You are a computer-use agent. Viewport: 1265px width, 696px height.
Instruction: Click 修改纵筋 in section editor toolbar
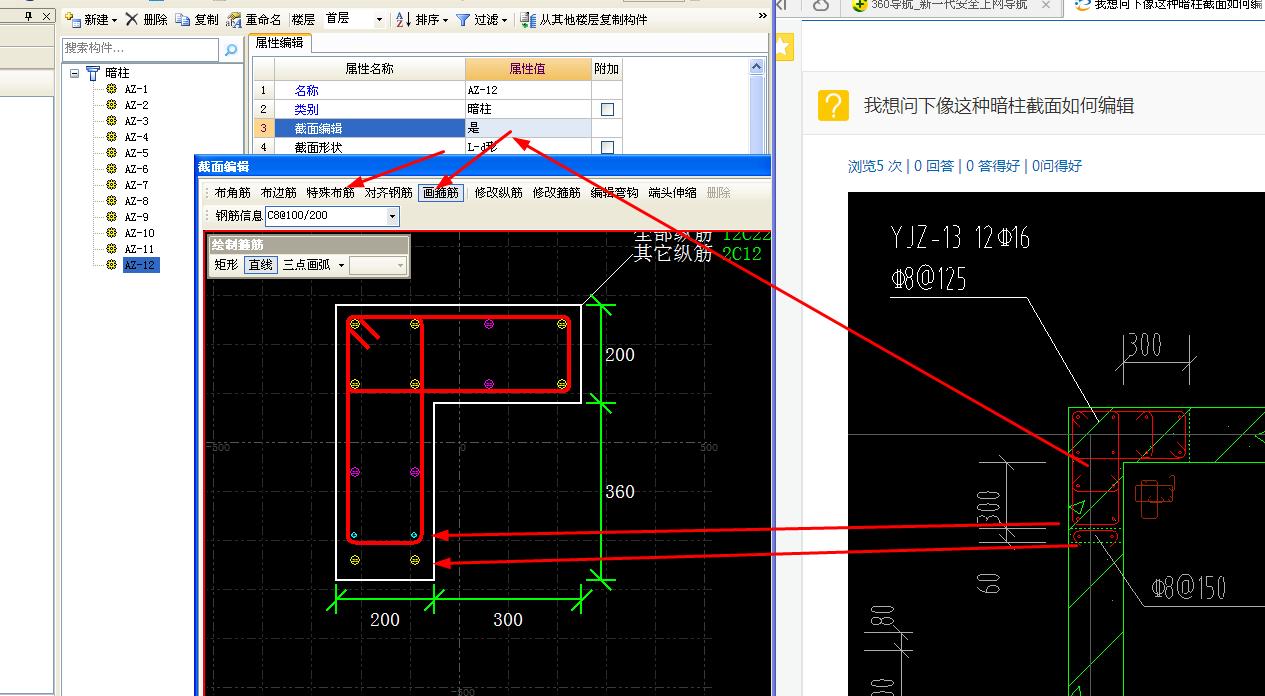pos(499,193)
